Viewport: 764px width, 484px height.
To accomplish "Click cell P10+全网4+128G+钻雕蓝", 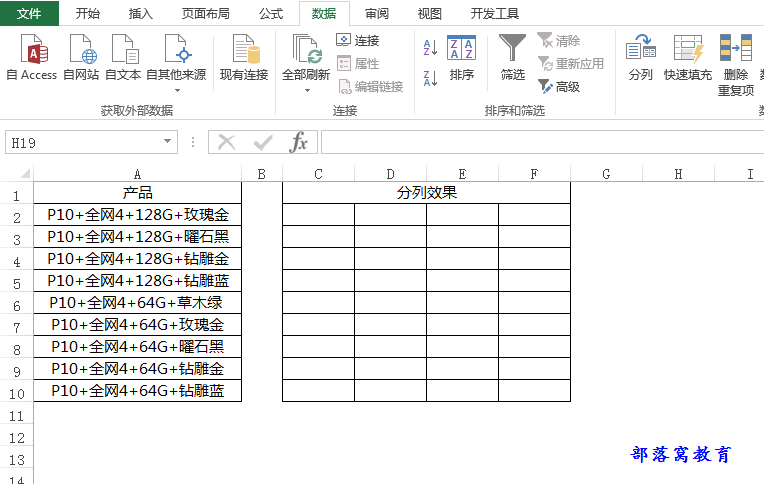I will pos(137,281).
